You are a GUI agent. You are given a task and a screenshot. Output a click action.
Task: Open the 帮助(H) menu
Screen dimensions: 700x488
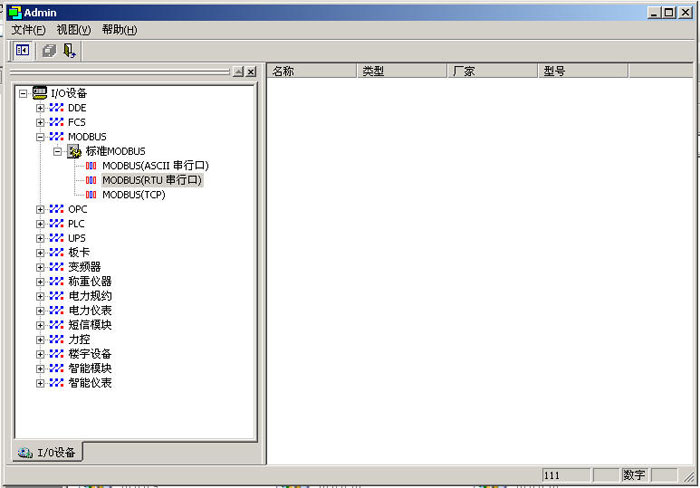119,30
